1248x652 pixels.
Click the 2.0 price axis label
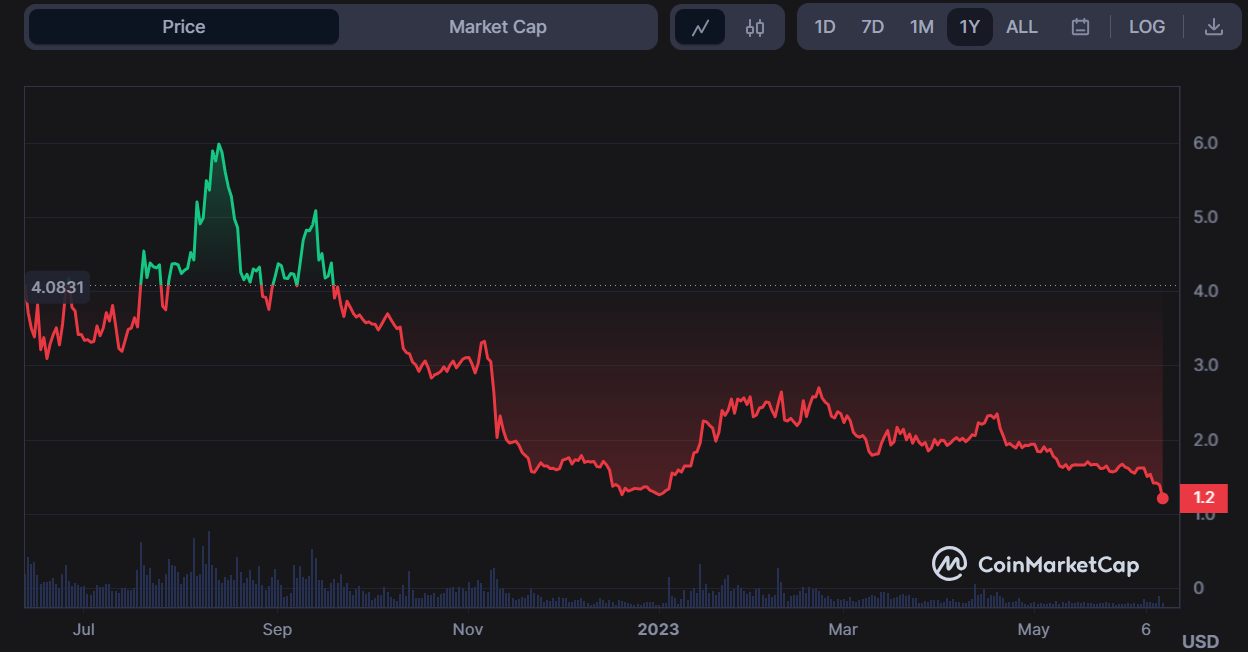(1205, 440)
